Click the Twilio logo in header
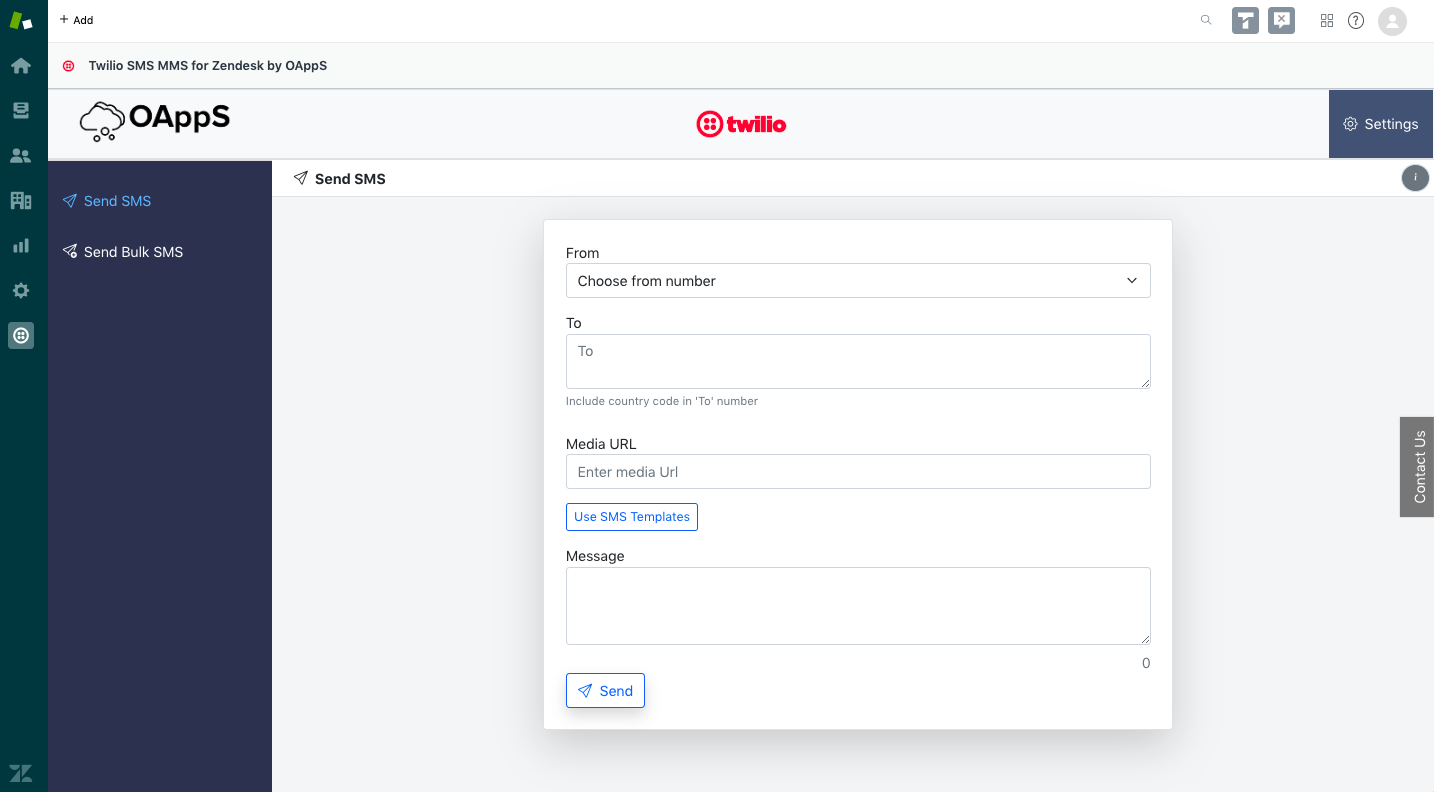Image resolution: width=1434 pixels, height=792 pixels. click(741, 124)
